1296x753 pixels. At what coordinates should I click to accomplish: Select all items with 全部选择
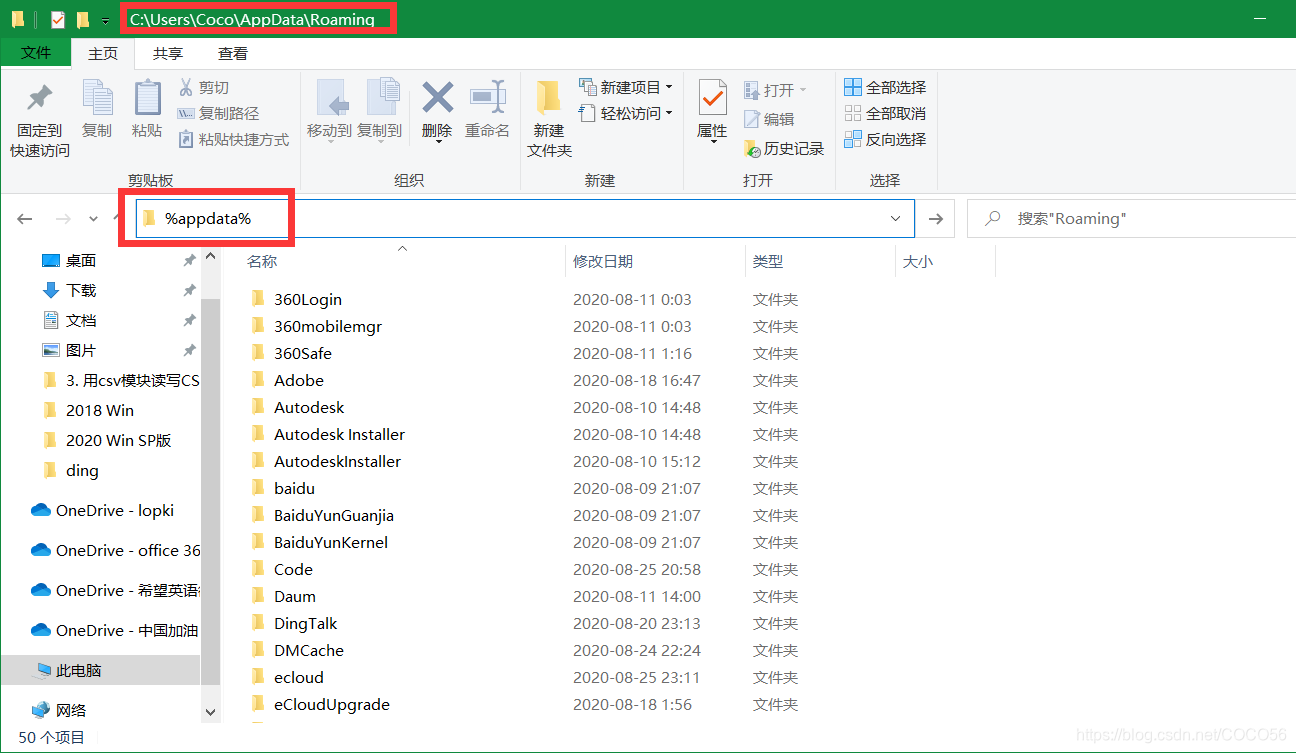pyautogui.click(x=884, y=87)
